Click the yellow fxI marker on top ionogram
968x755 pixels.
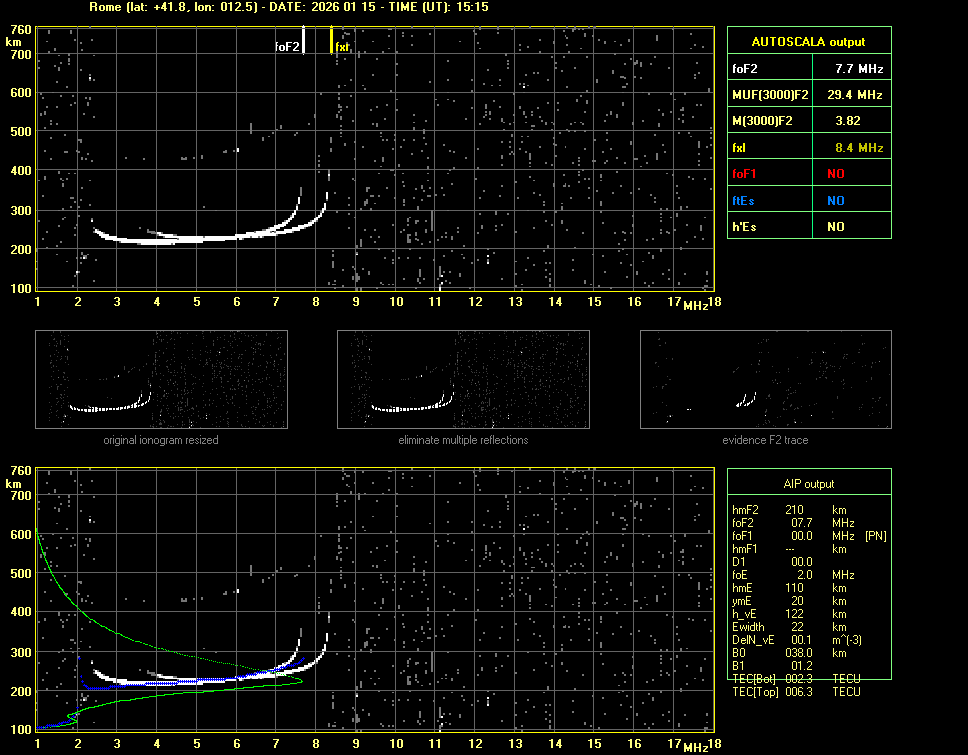331,40
